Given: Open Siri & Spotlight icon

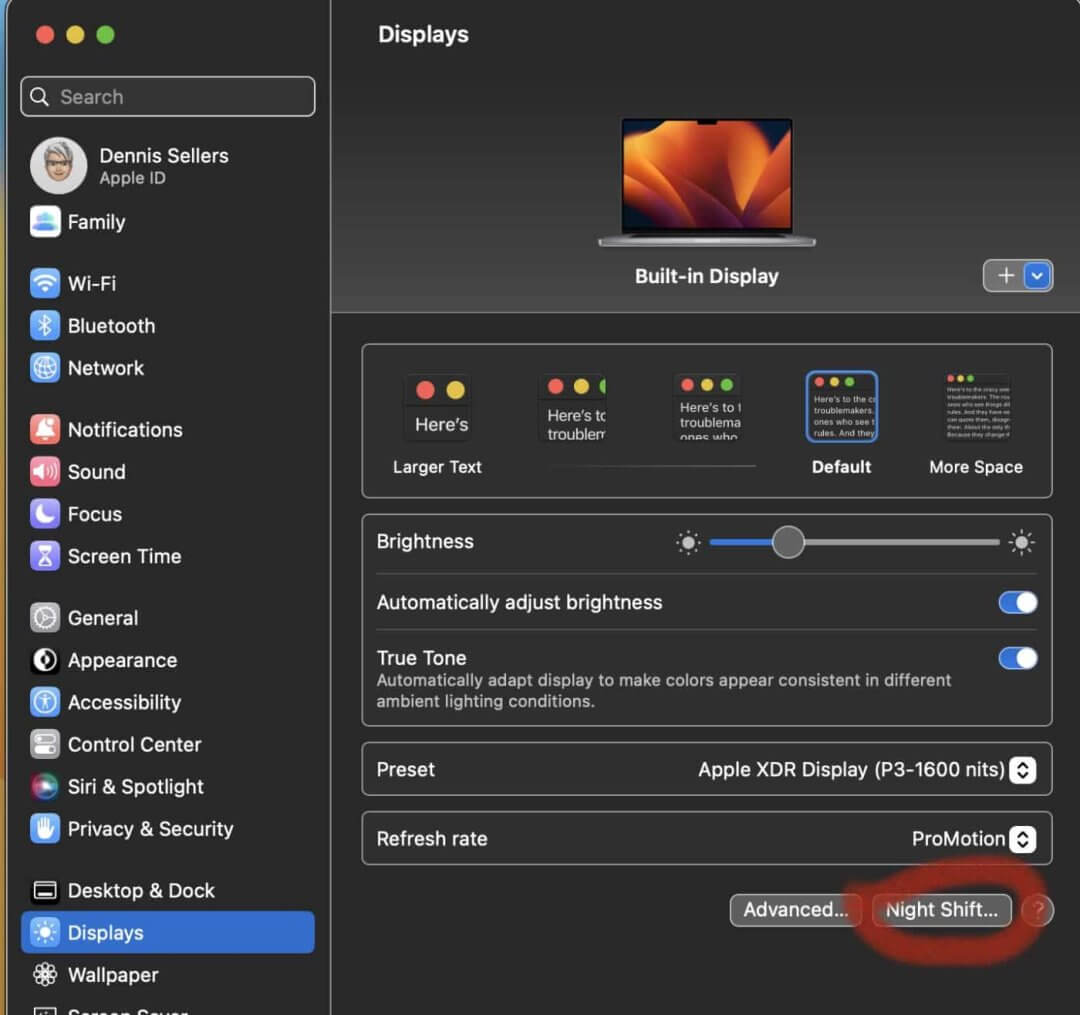Looking at the screenshot, I should 45,787.
